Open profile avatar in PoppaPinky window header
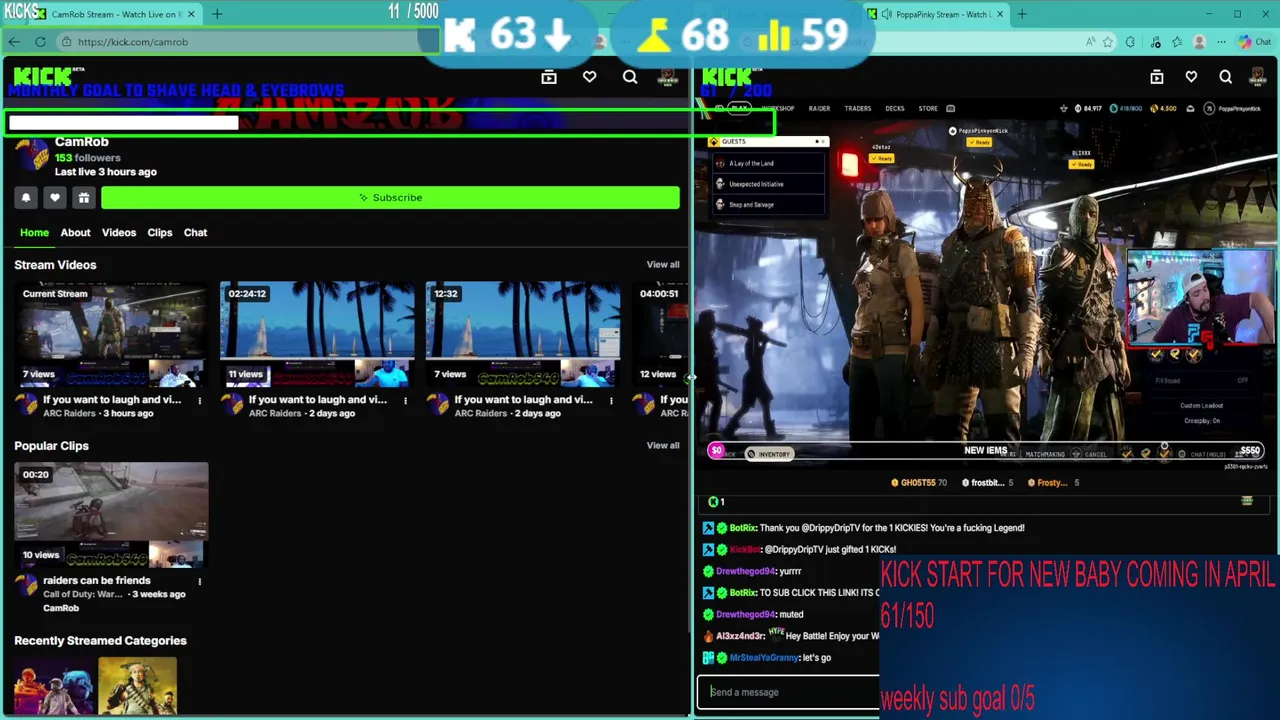1280x720 pixels. click(x=1256, y=77)
